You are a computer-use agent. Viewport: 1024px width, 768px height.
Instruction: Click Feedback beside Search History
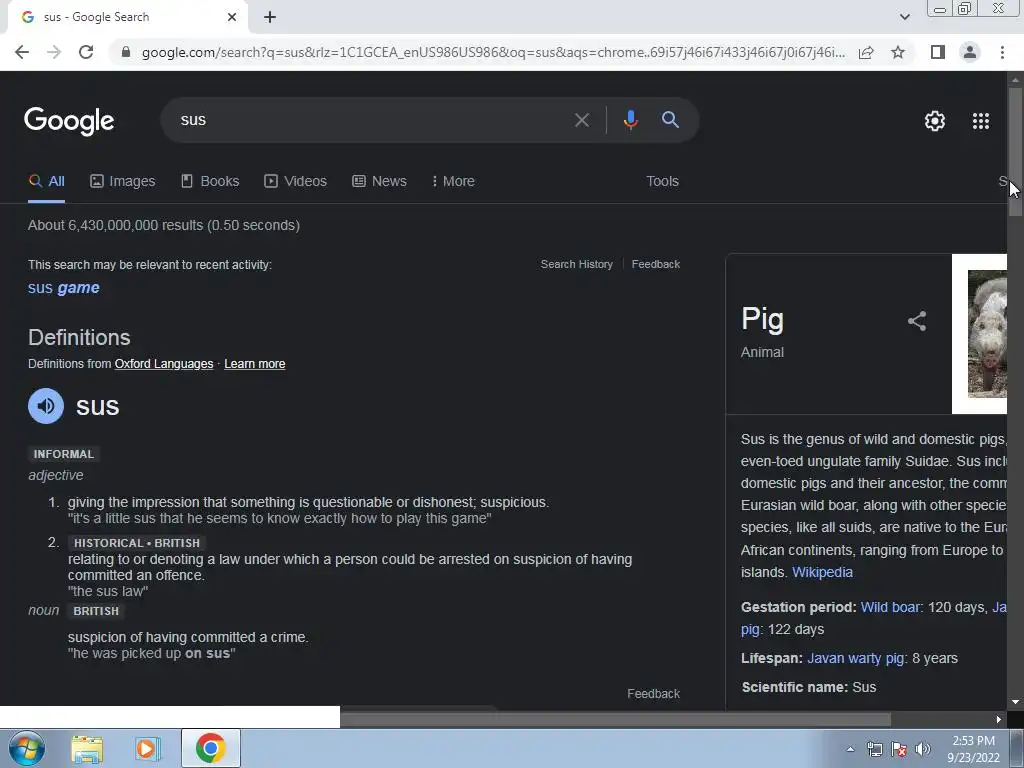656,264
